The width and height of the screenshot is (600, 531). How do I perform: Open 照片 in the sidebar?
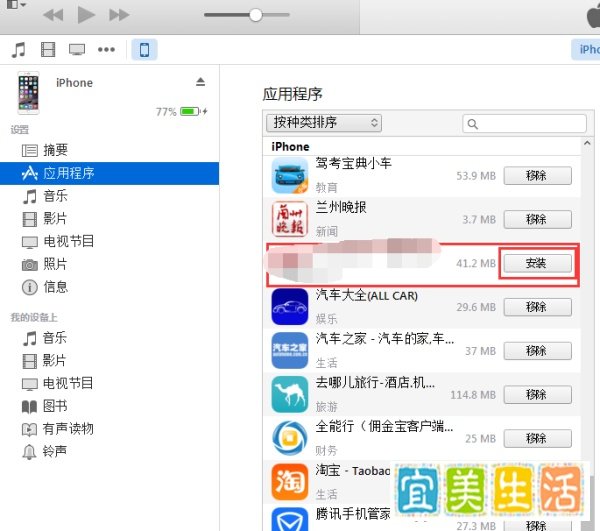click(109, 264)
